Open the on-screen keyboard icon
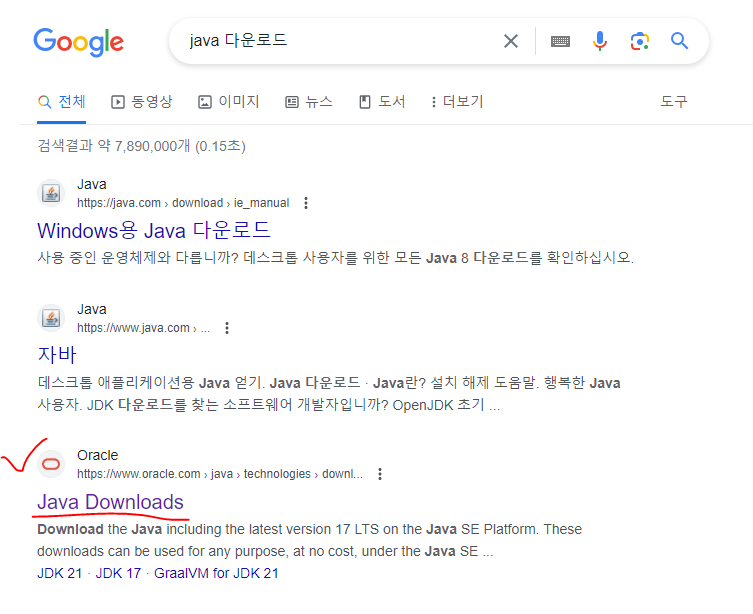The height and width of the screenshot is (614, 753). click(560, 41)
